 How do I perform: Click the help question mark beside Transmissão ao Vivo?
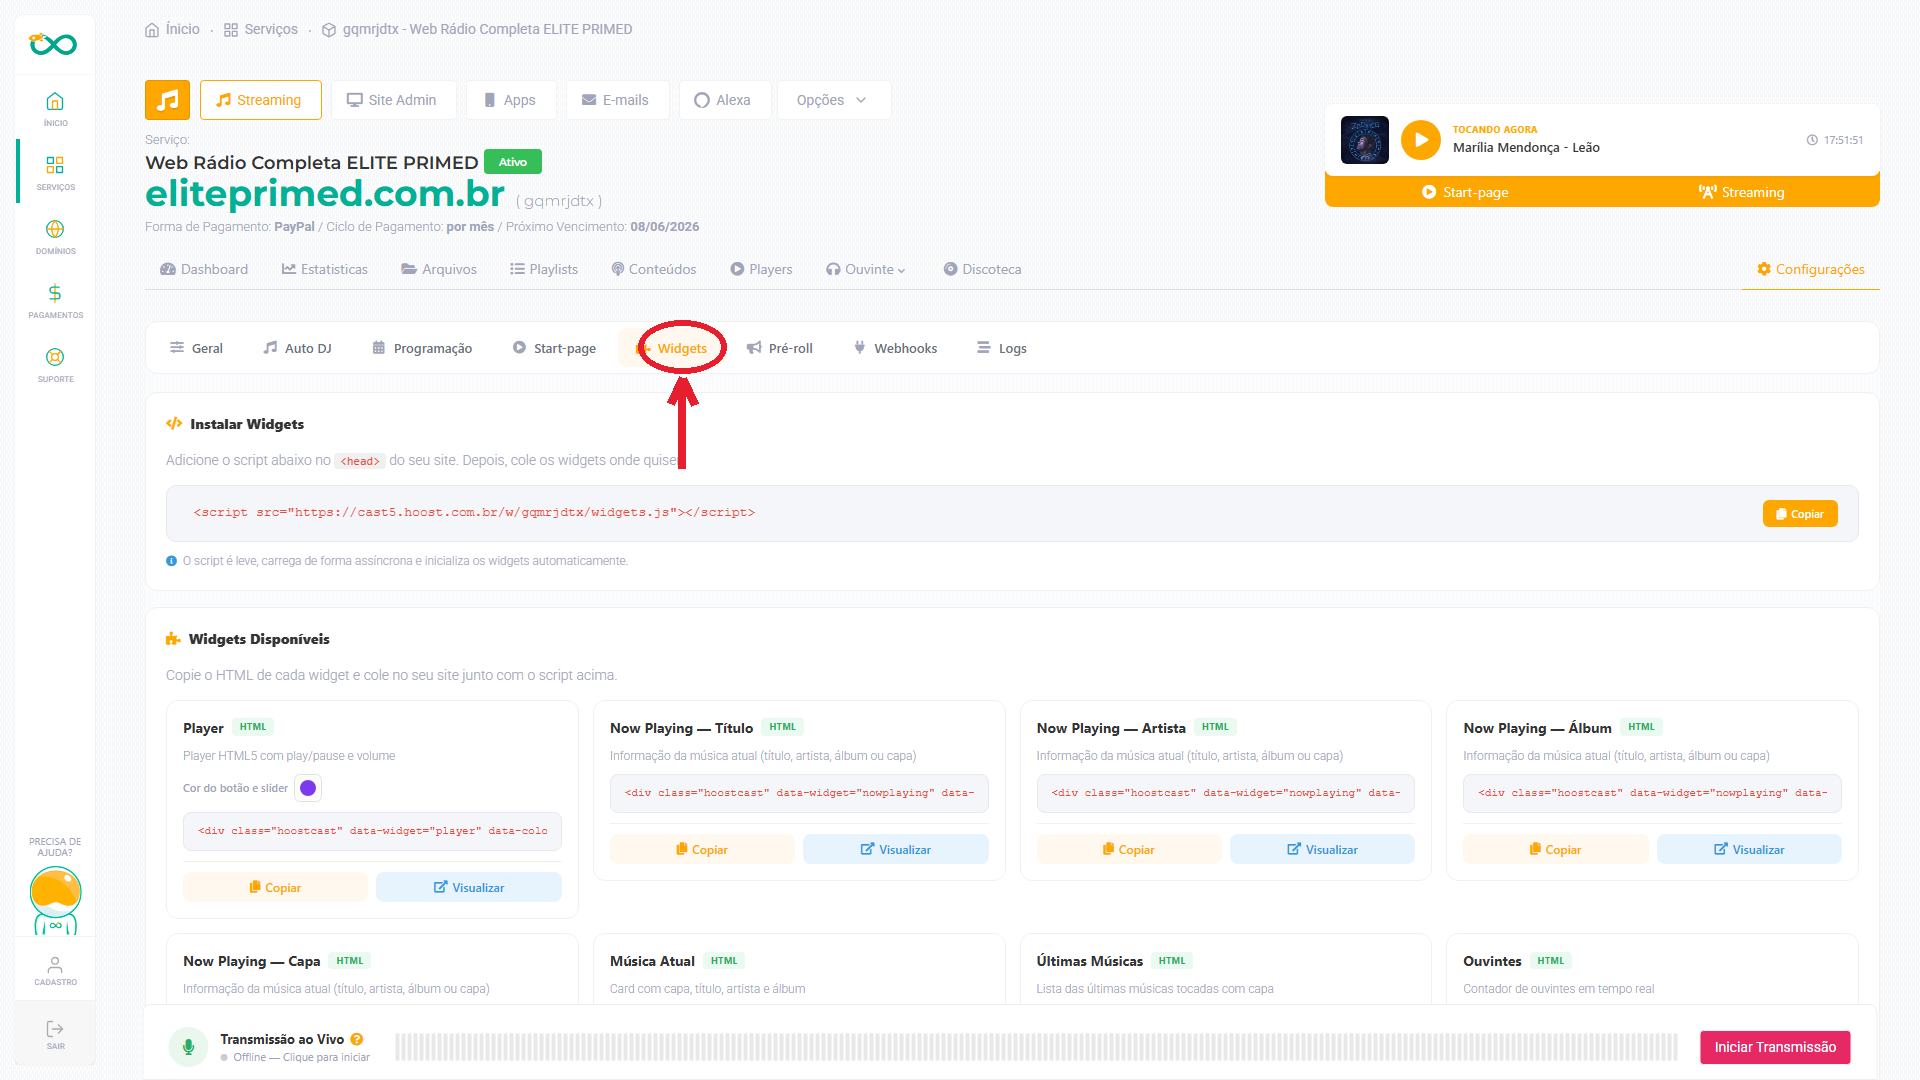tap(357, 1039)
